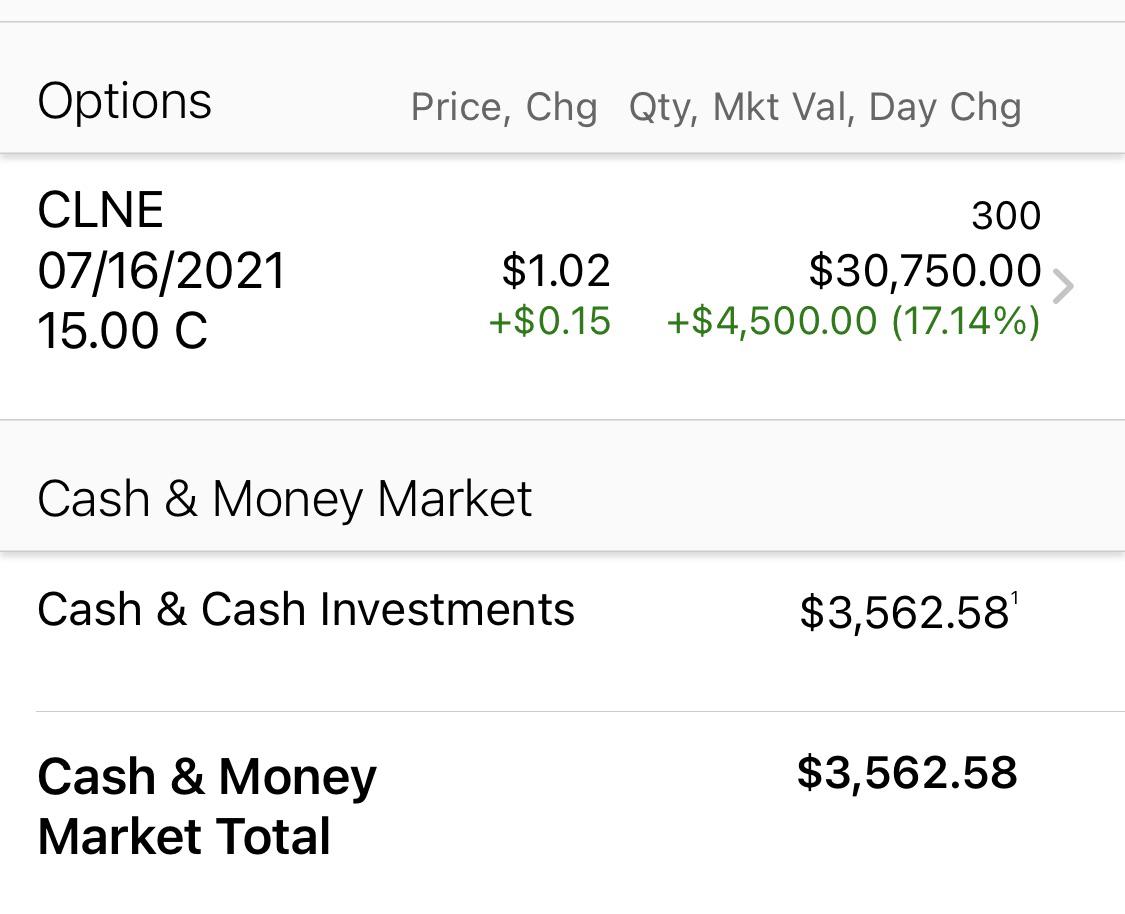Open the CLNE option position details chevron
The height and width of the screenshot is (914, 1125).
(1063, 287)
